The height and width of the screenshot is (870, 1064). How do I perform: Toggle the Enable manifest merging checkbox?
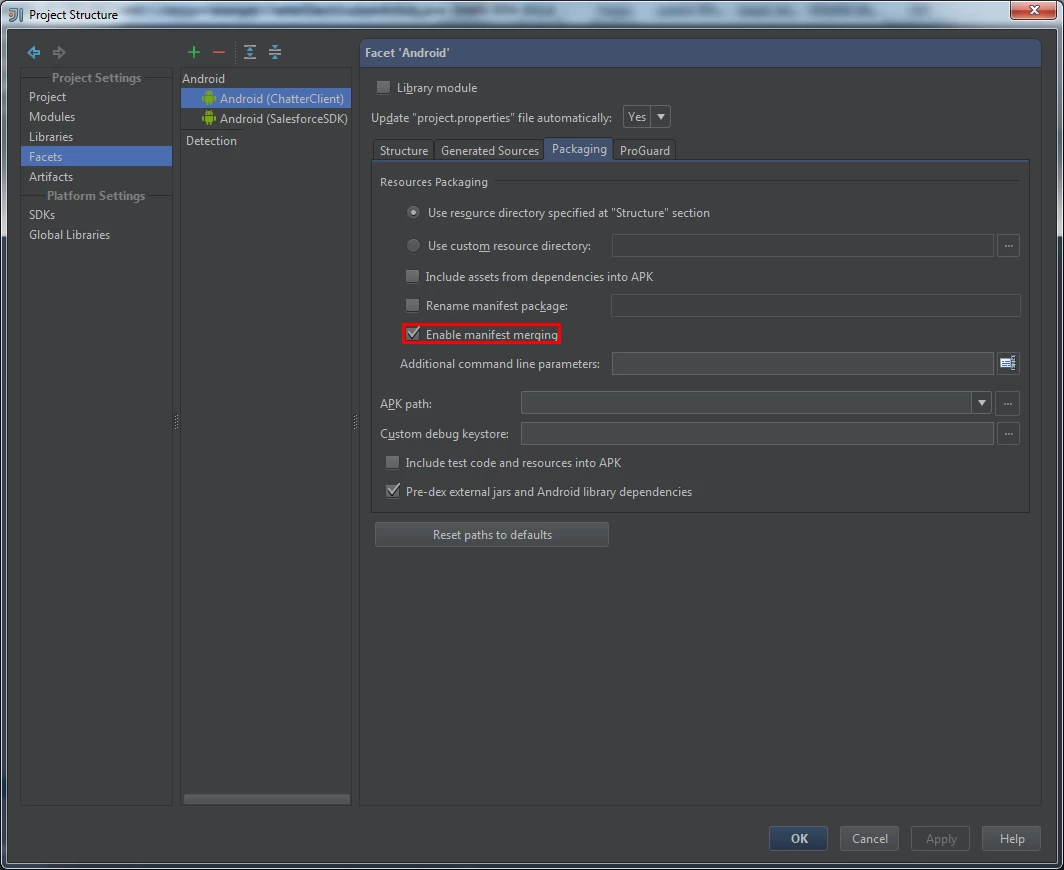413,334
